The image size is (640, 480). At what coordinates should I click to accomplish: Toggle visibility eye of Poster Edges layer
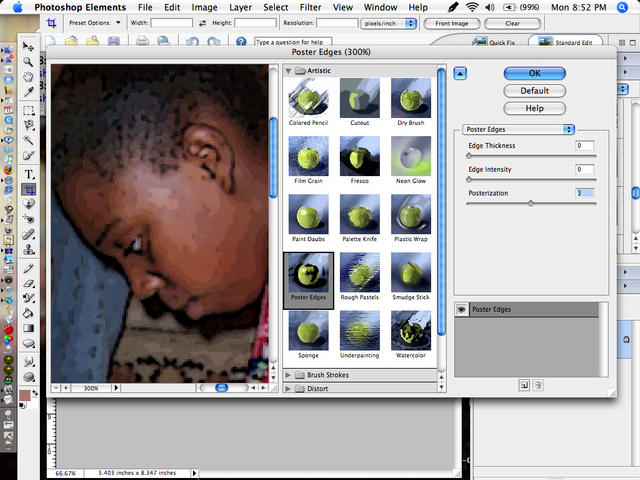point(462,309)
